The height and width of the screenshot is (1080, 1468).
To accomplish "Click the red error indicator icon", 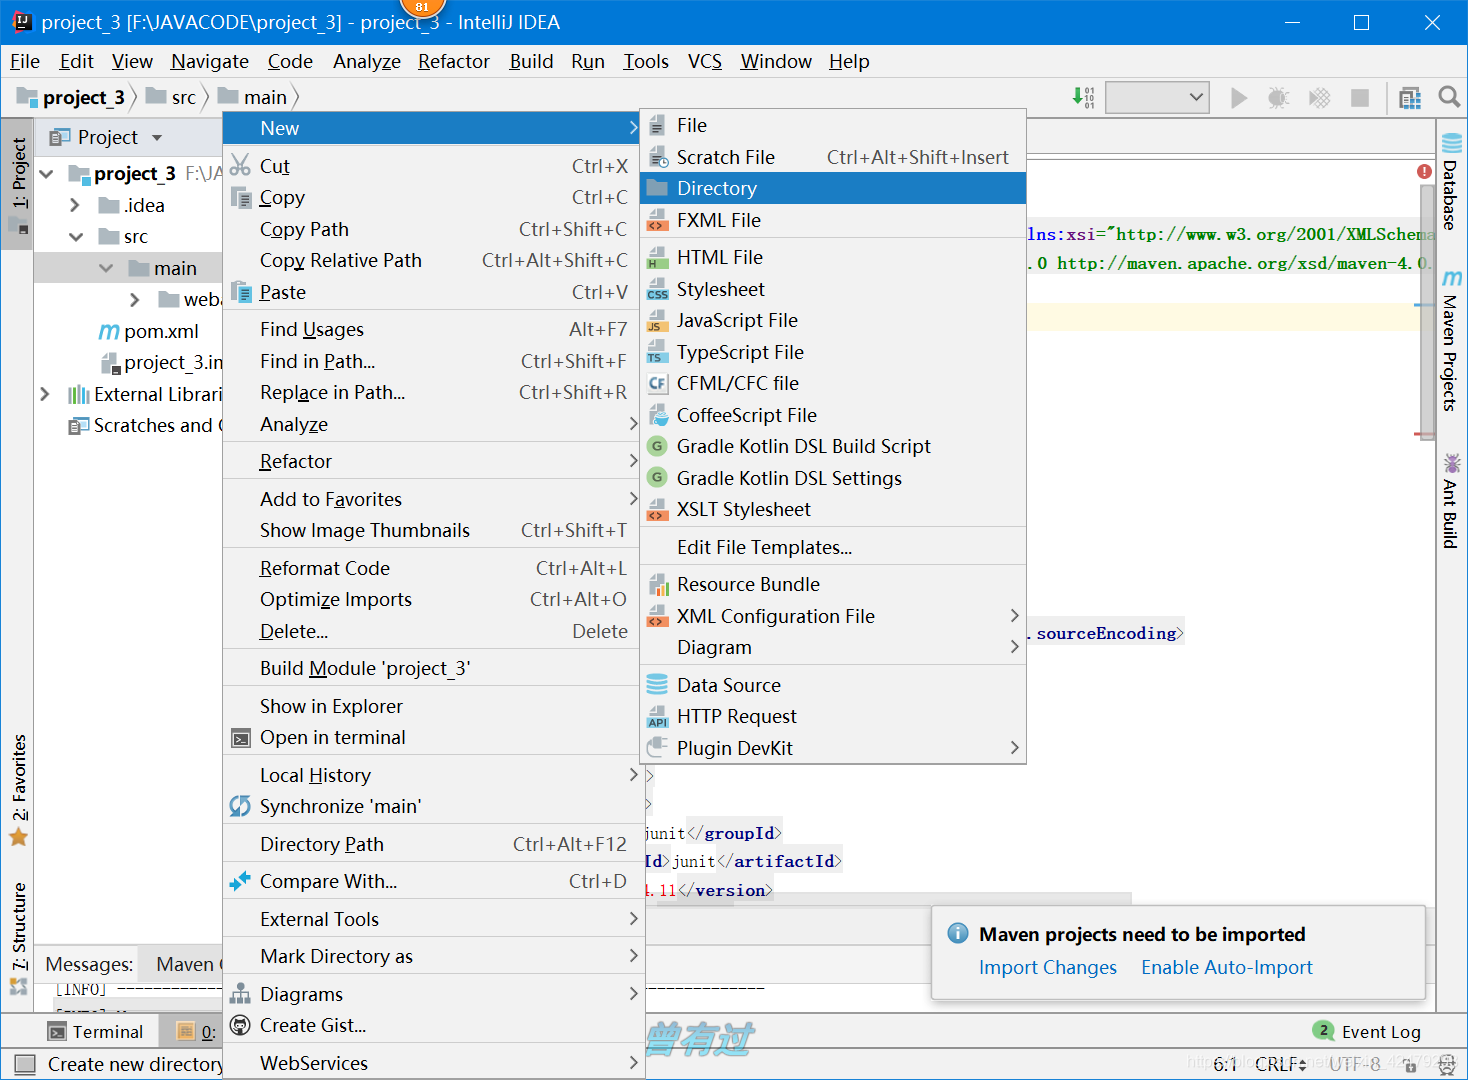I will coord(1424,172).
